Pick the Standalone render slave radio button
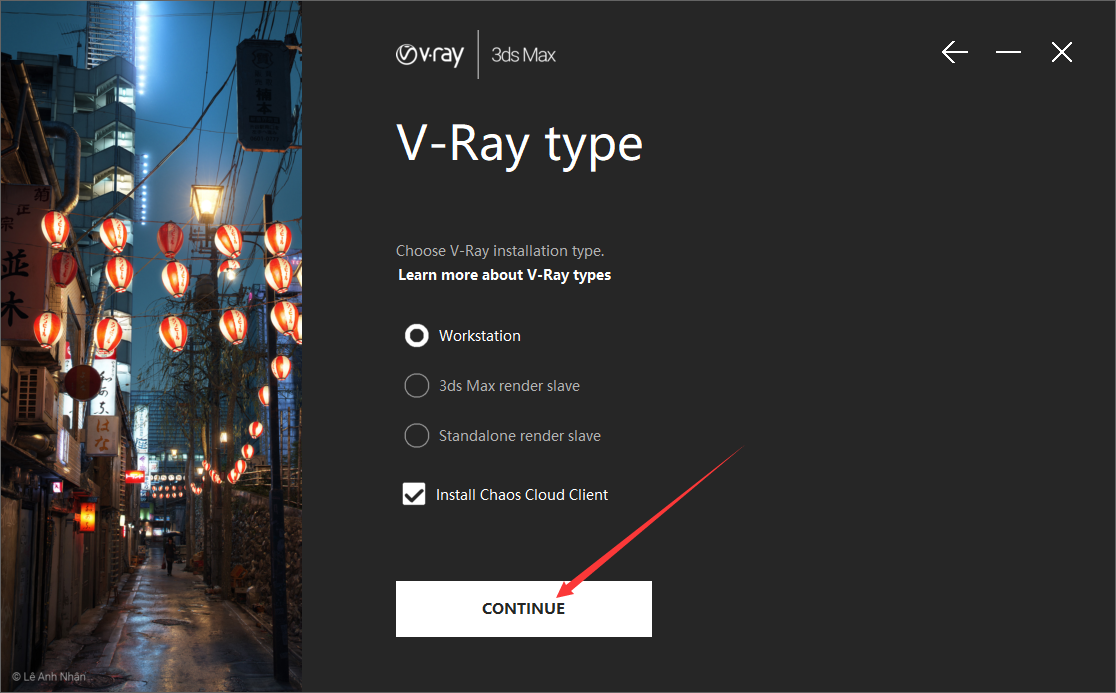Image resolution: width=1116 pixels, height=693 pixels. tap(416, 436)
